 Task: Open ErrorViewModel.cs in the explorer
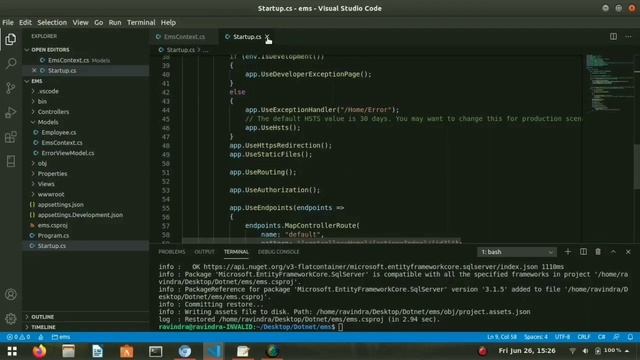coord(68,153)
